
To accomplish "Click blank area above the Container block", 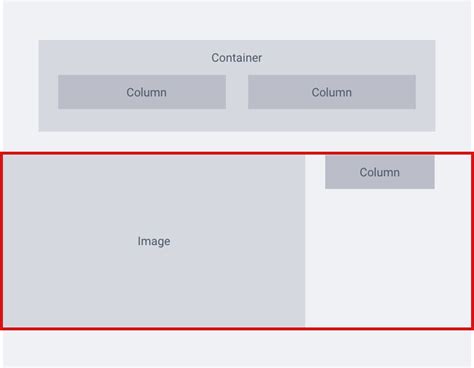I will 237,20.
